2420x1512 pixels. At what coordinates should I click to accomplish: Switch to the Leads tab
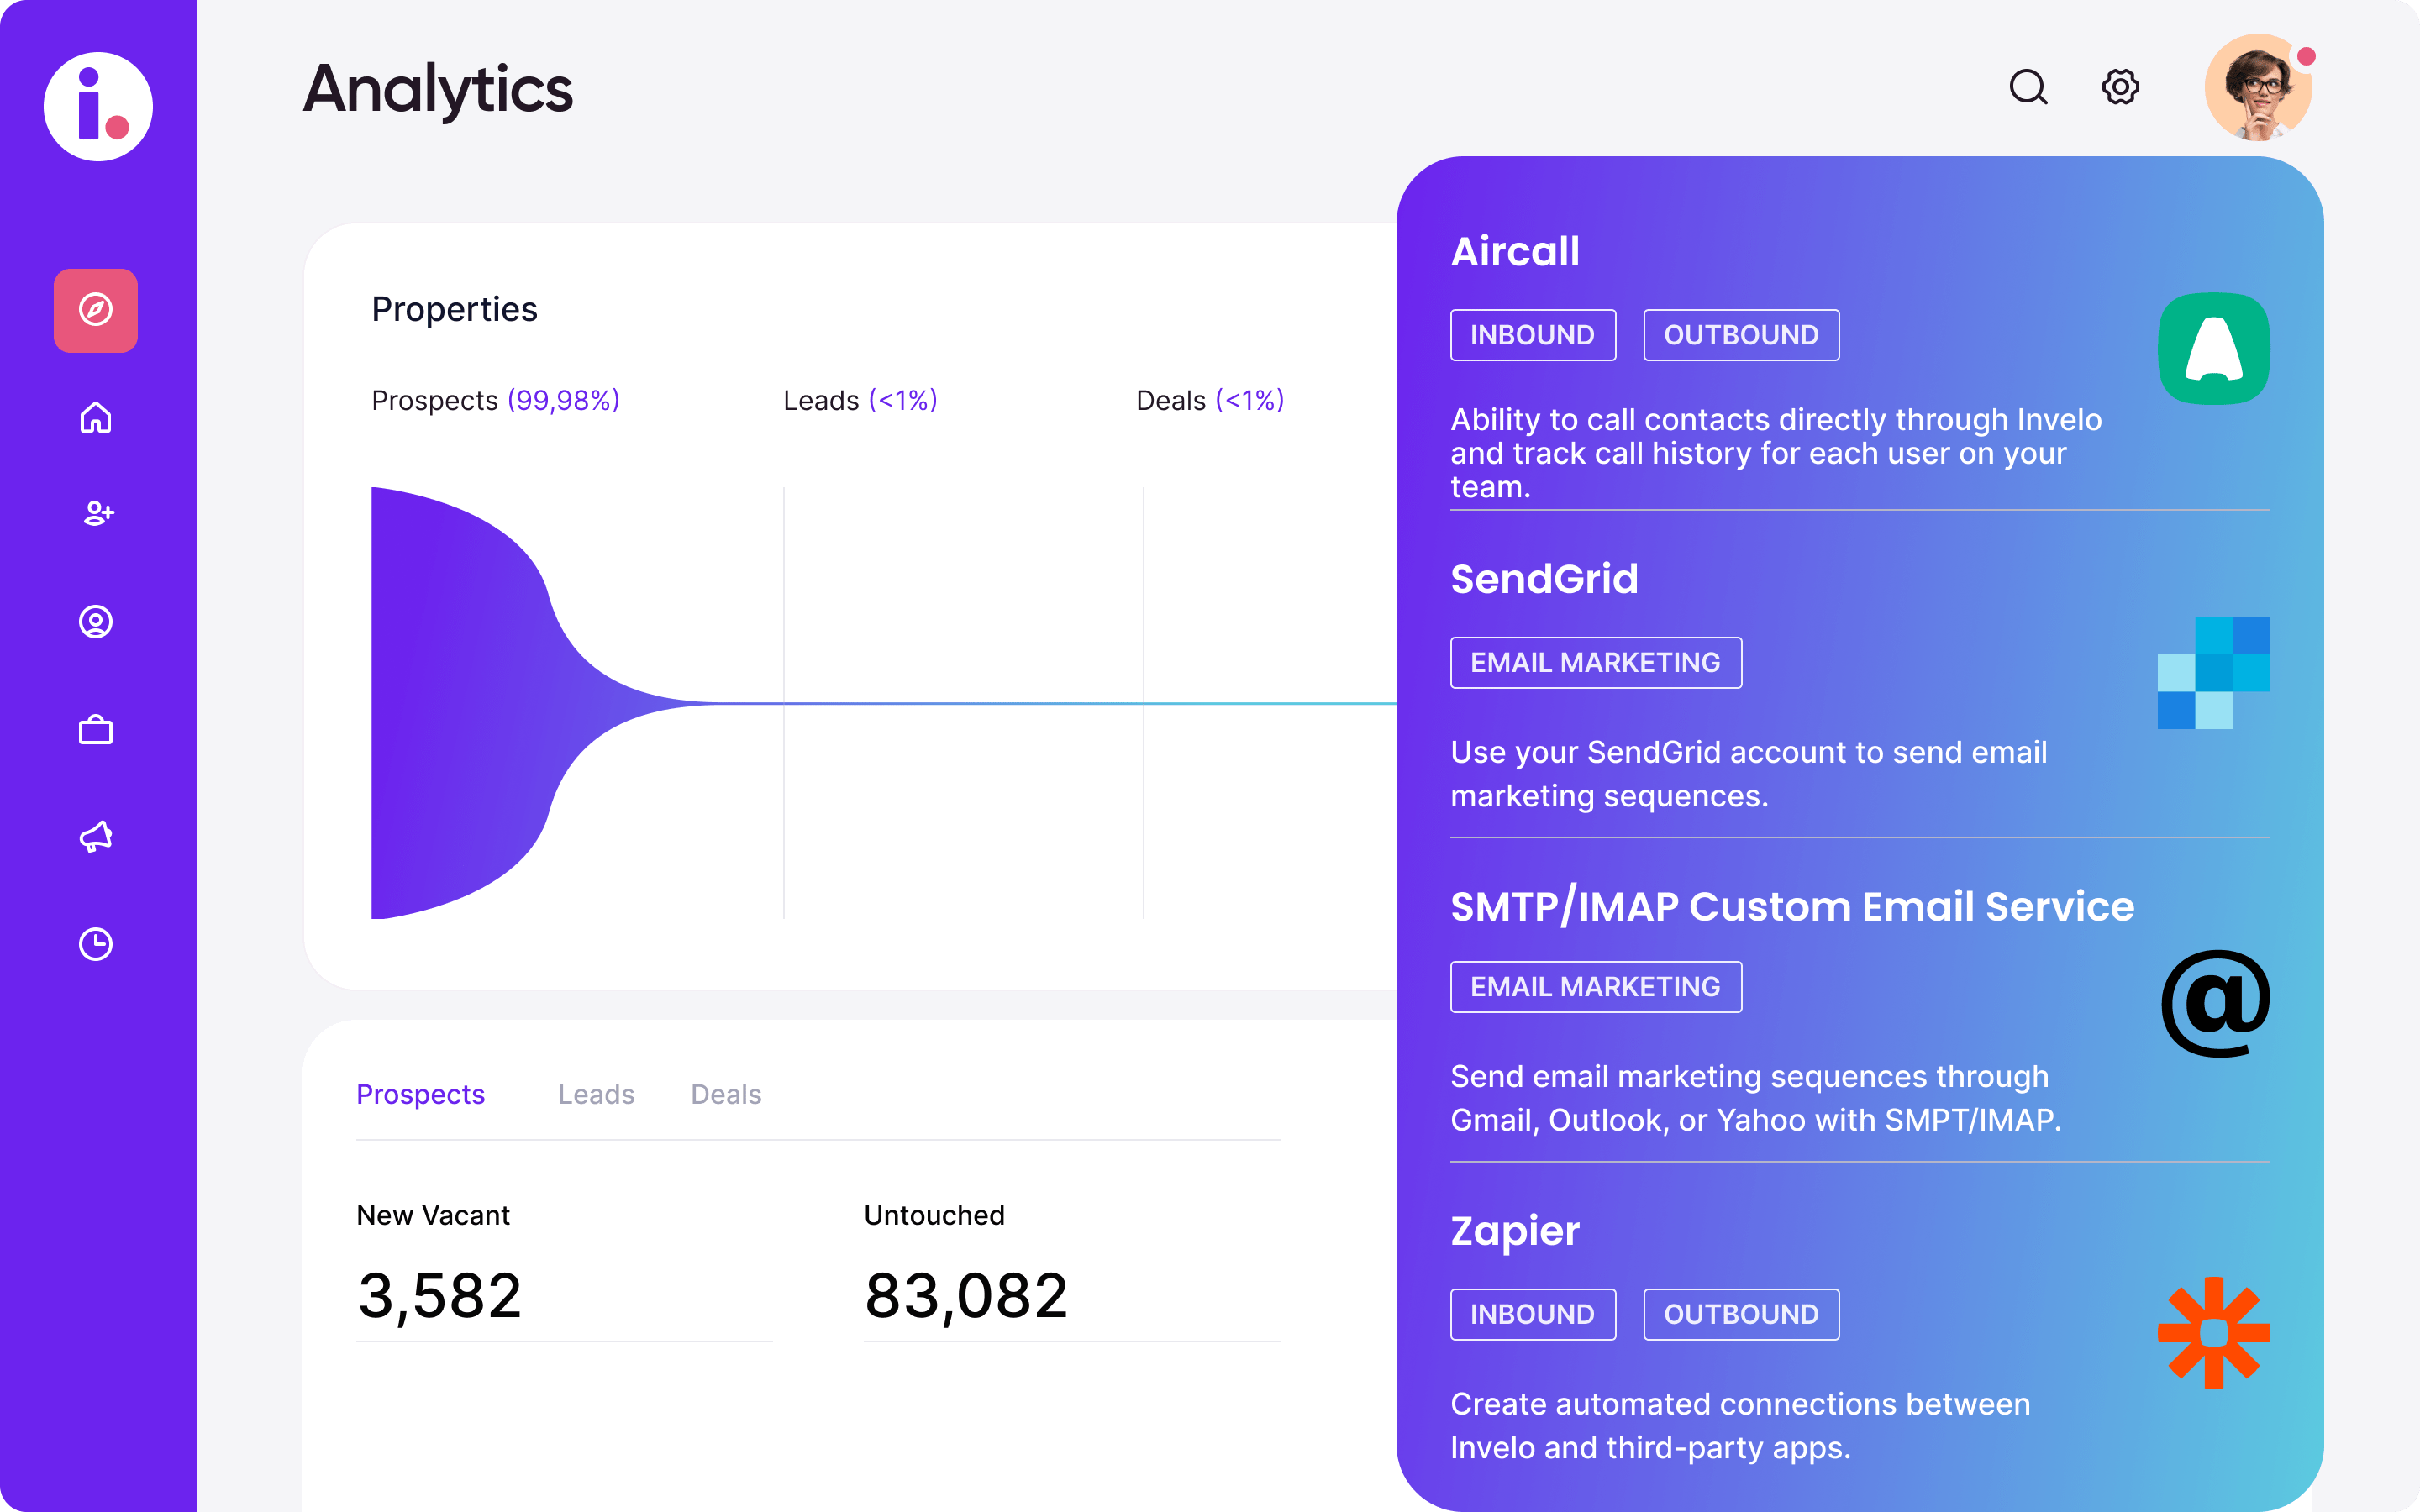[x=596, y=1094]
